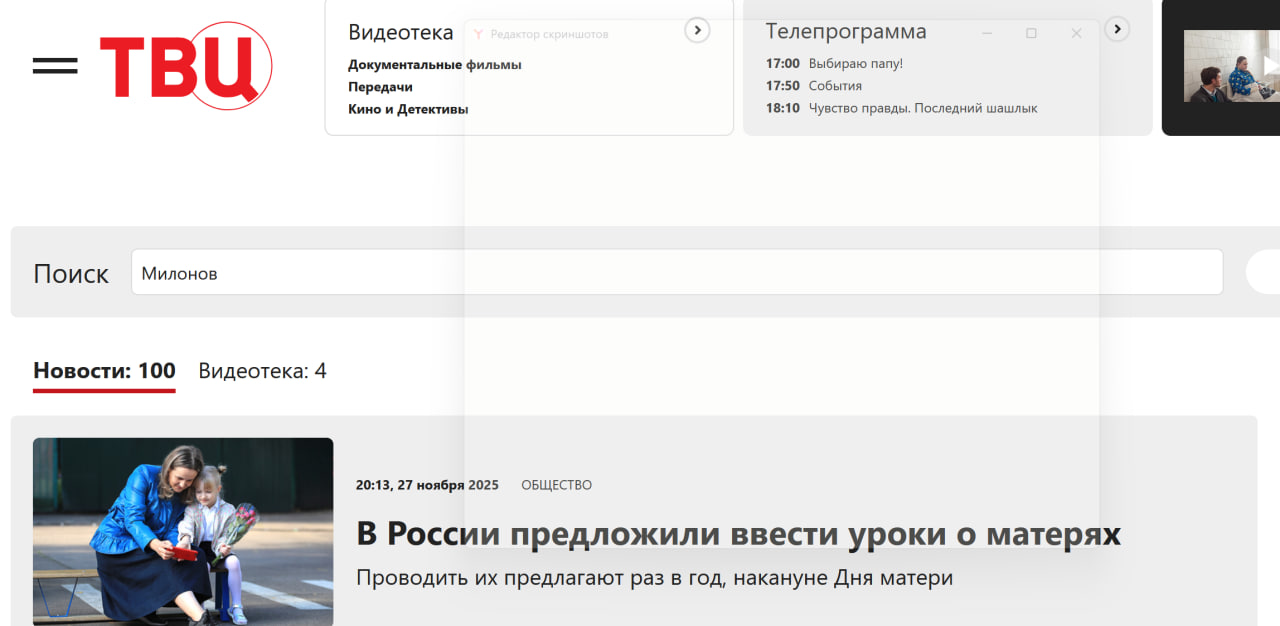The height and width of the screenshot is (626, 1280).
Task: Select 18:10 Чувство правды program entry
Action: [901, 108]
